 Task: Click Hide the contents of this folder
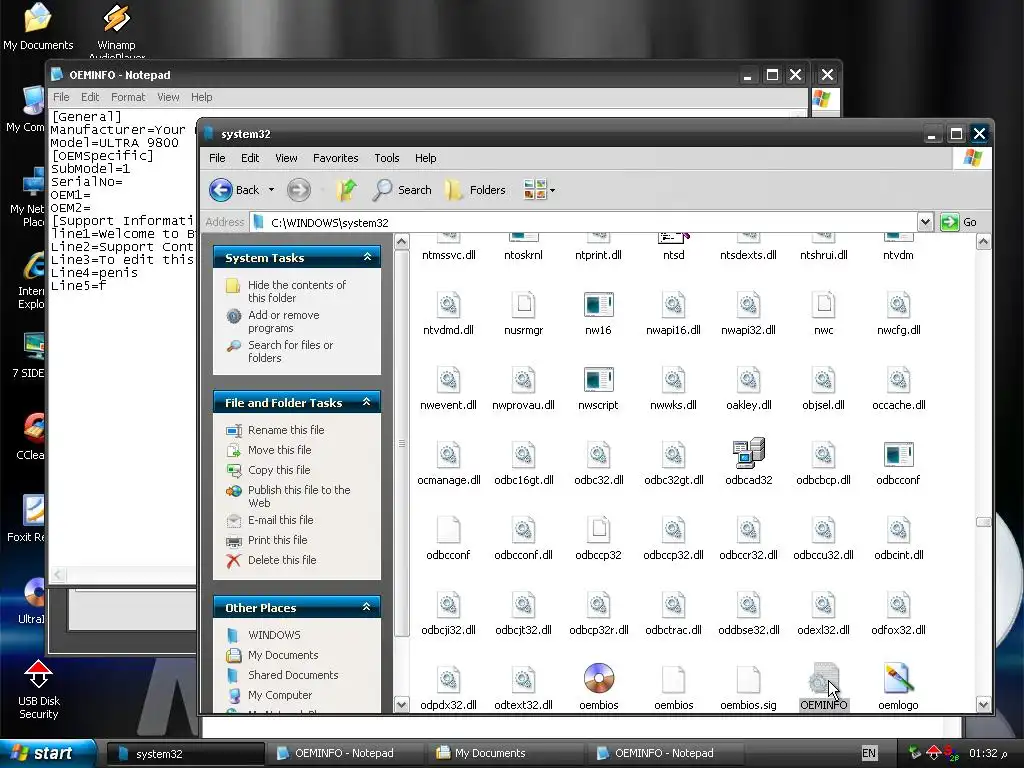(296, 291)
